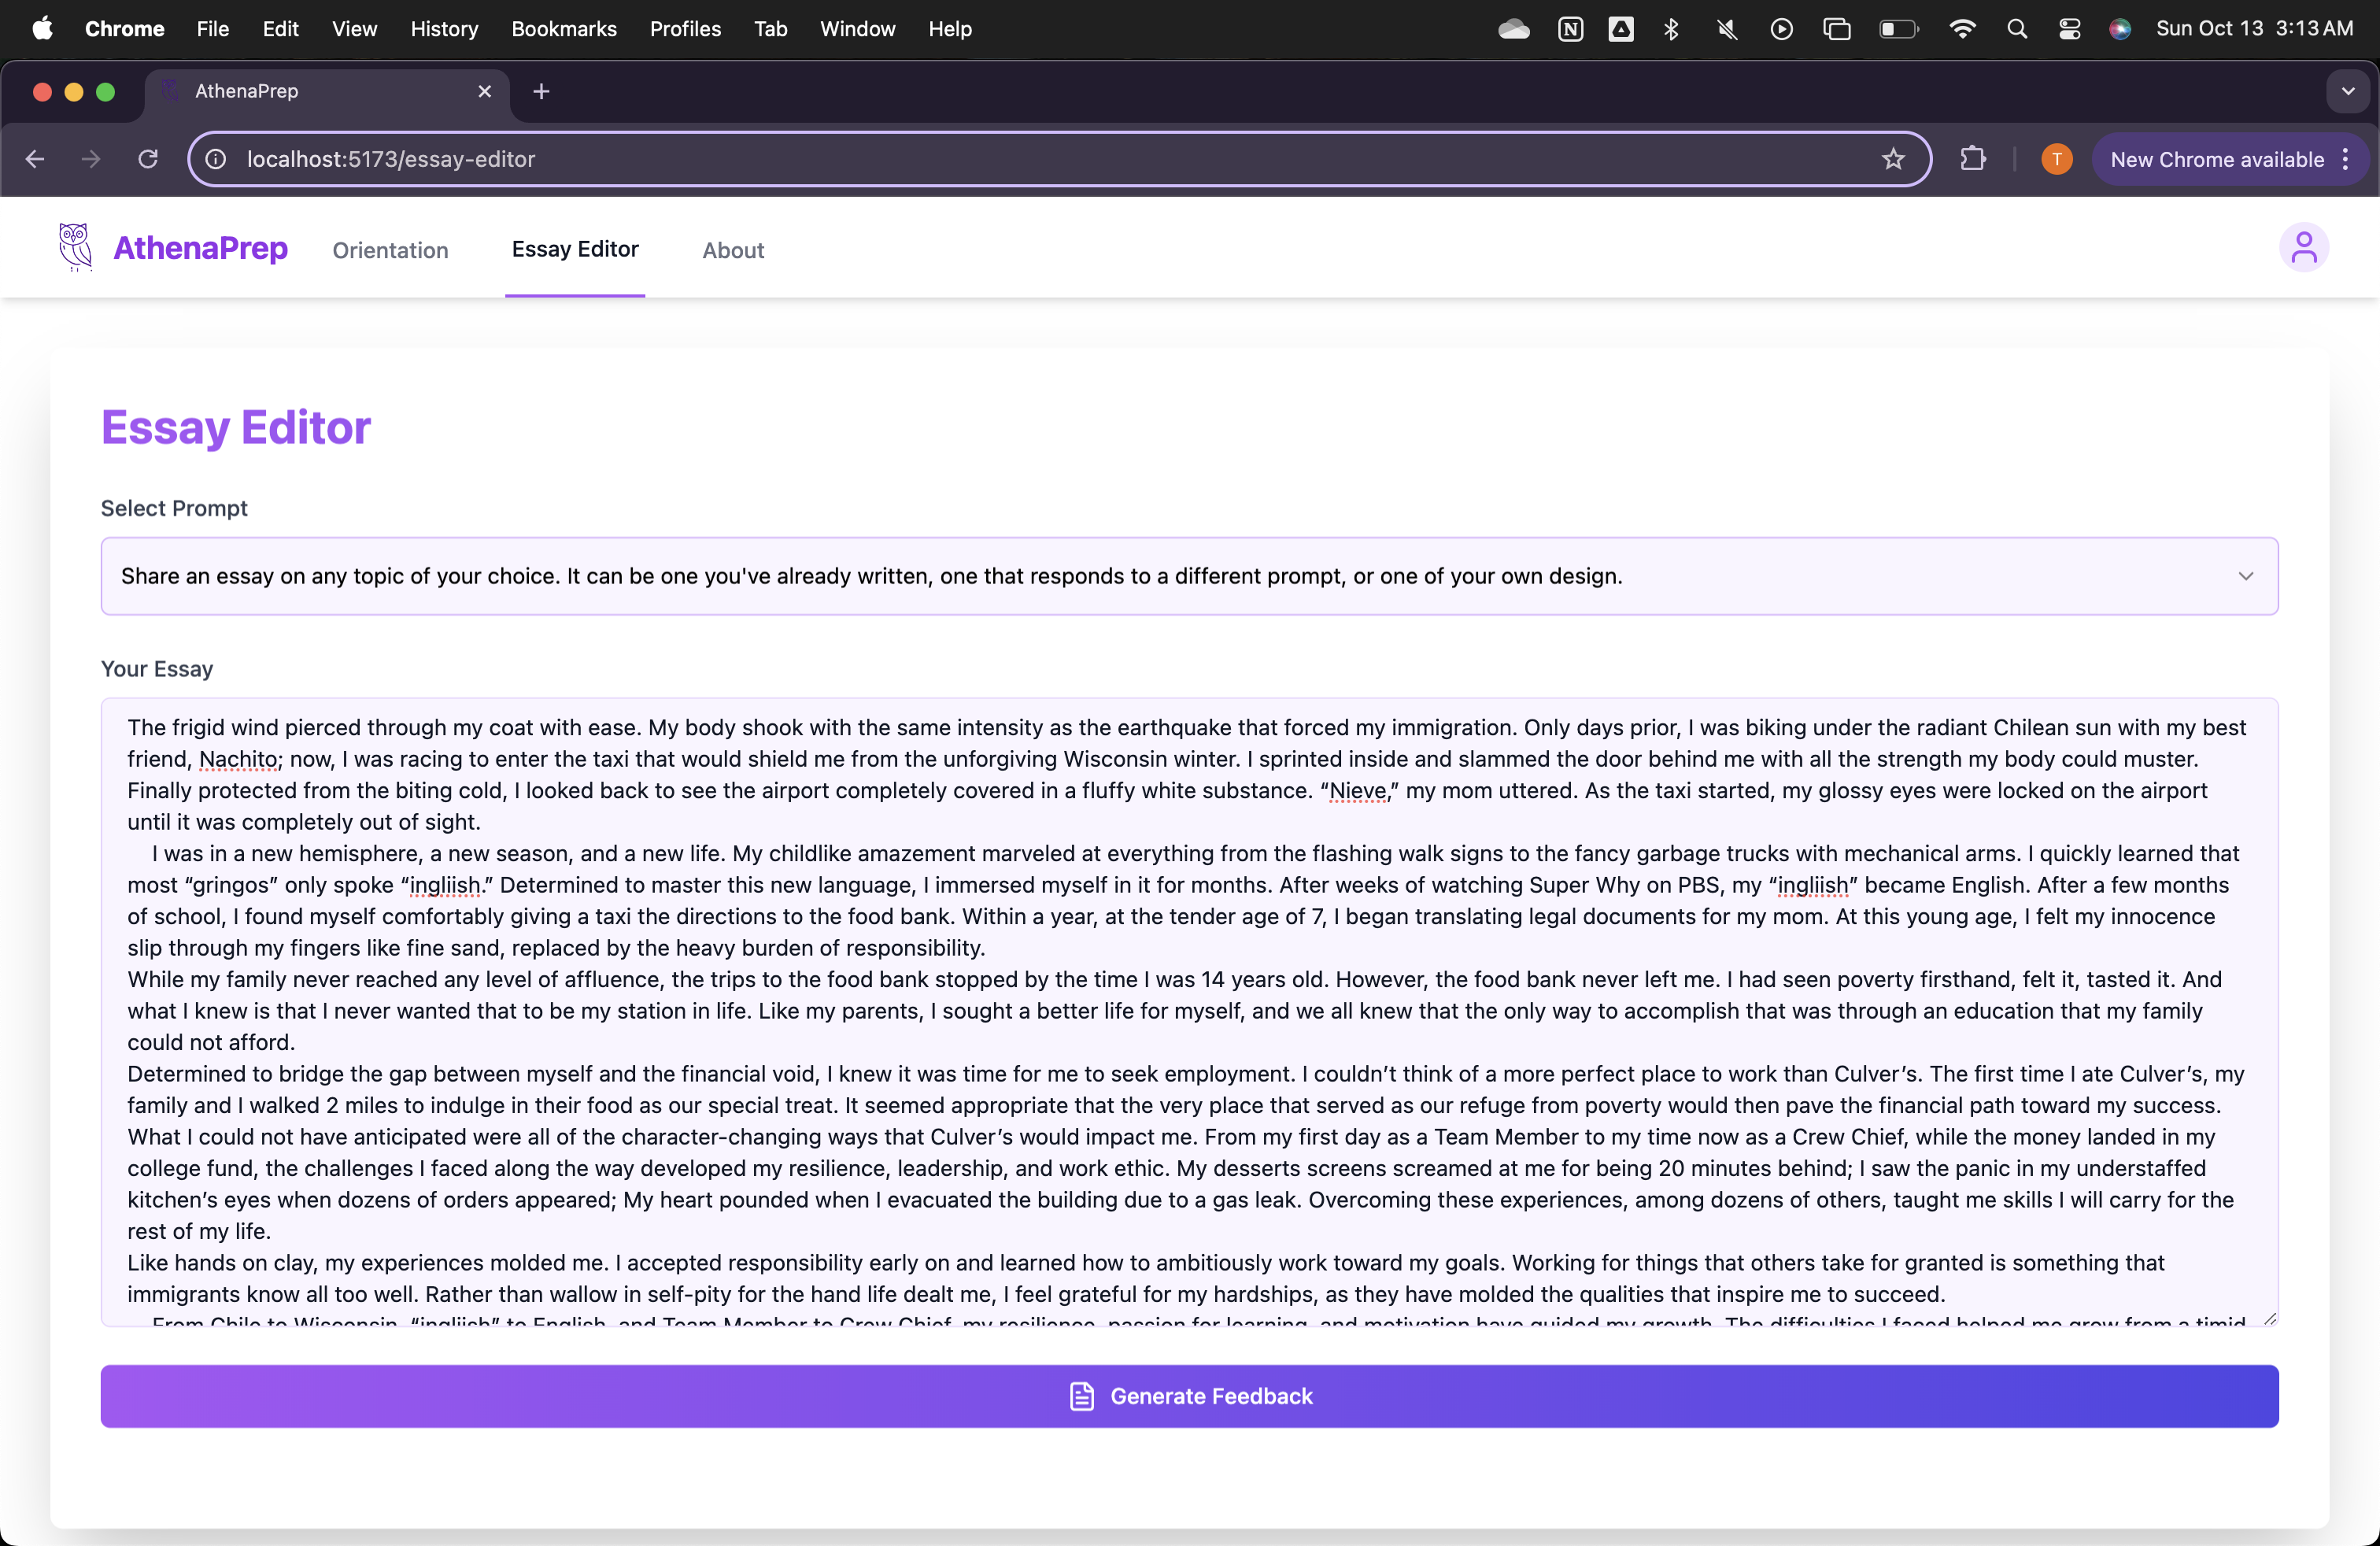Open Spotlight search in menu bar
Image resolution: width=2380 pixels, height=1546 pixels.
(x=2016, y=29)
